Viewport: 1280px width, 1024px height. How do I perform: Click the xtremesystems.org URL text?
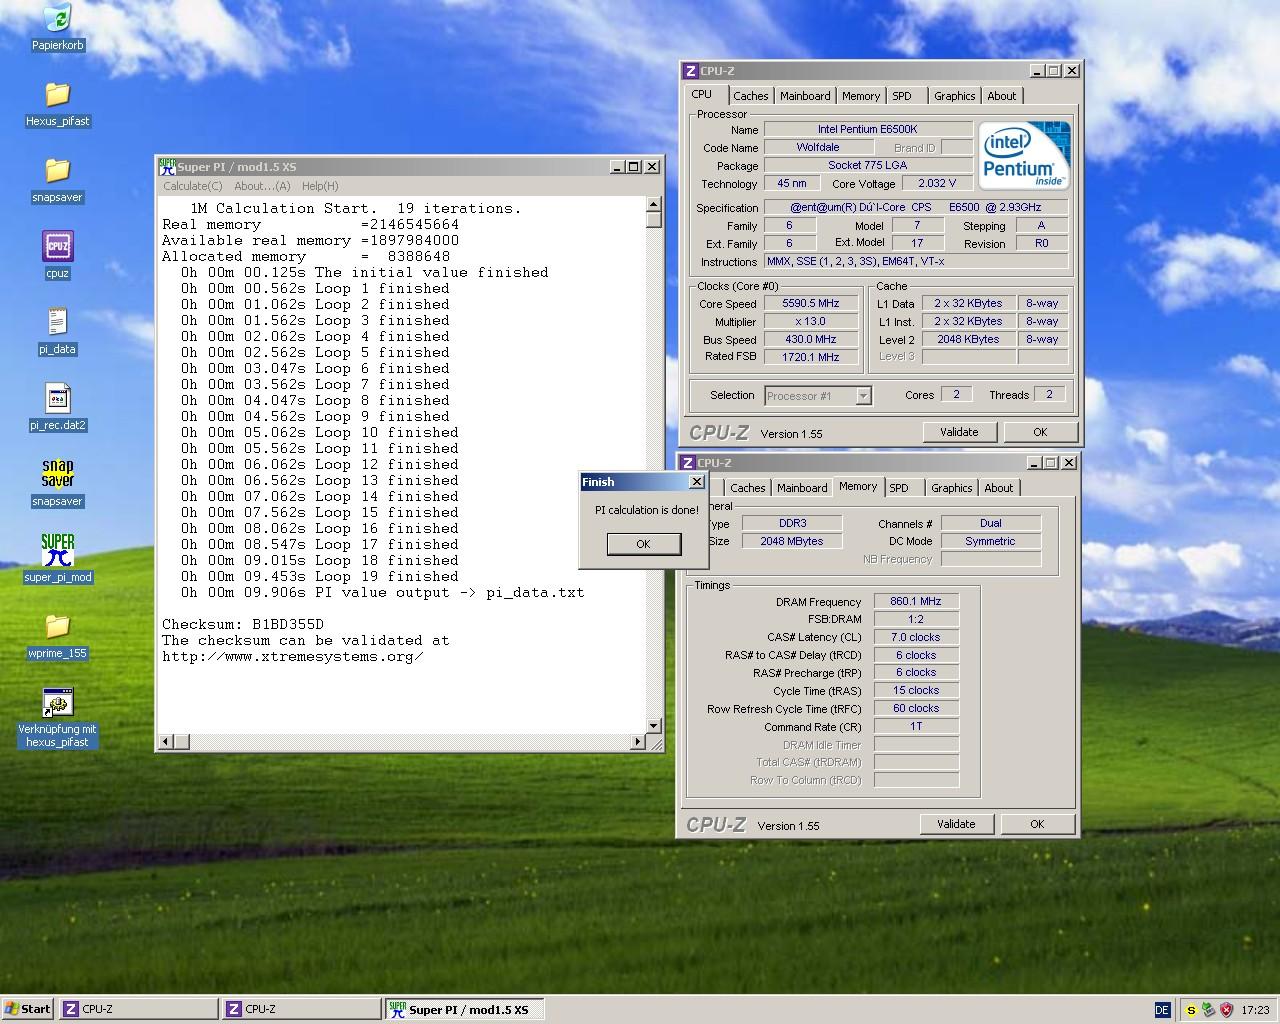click(293, 656)
